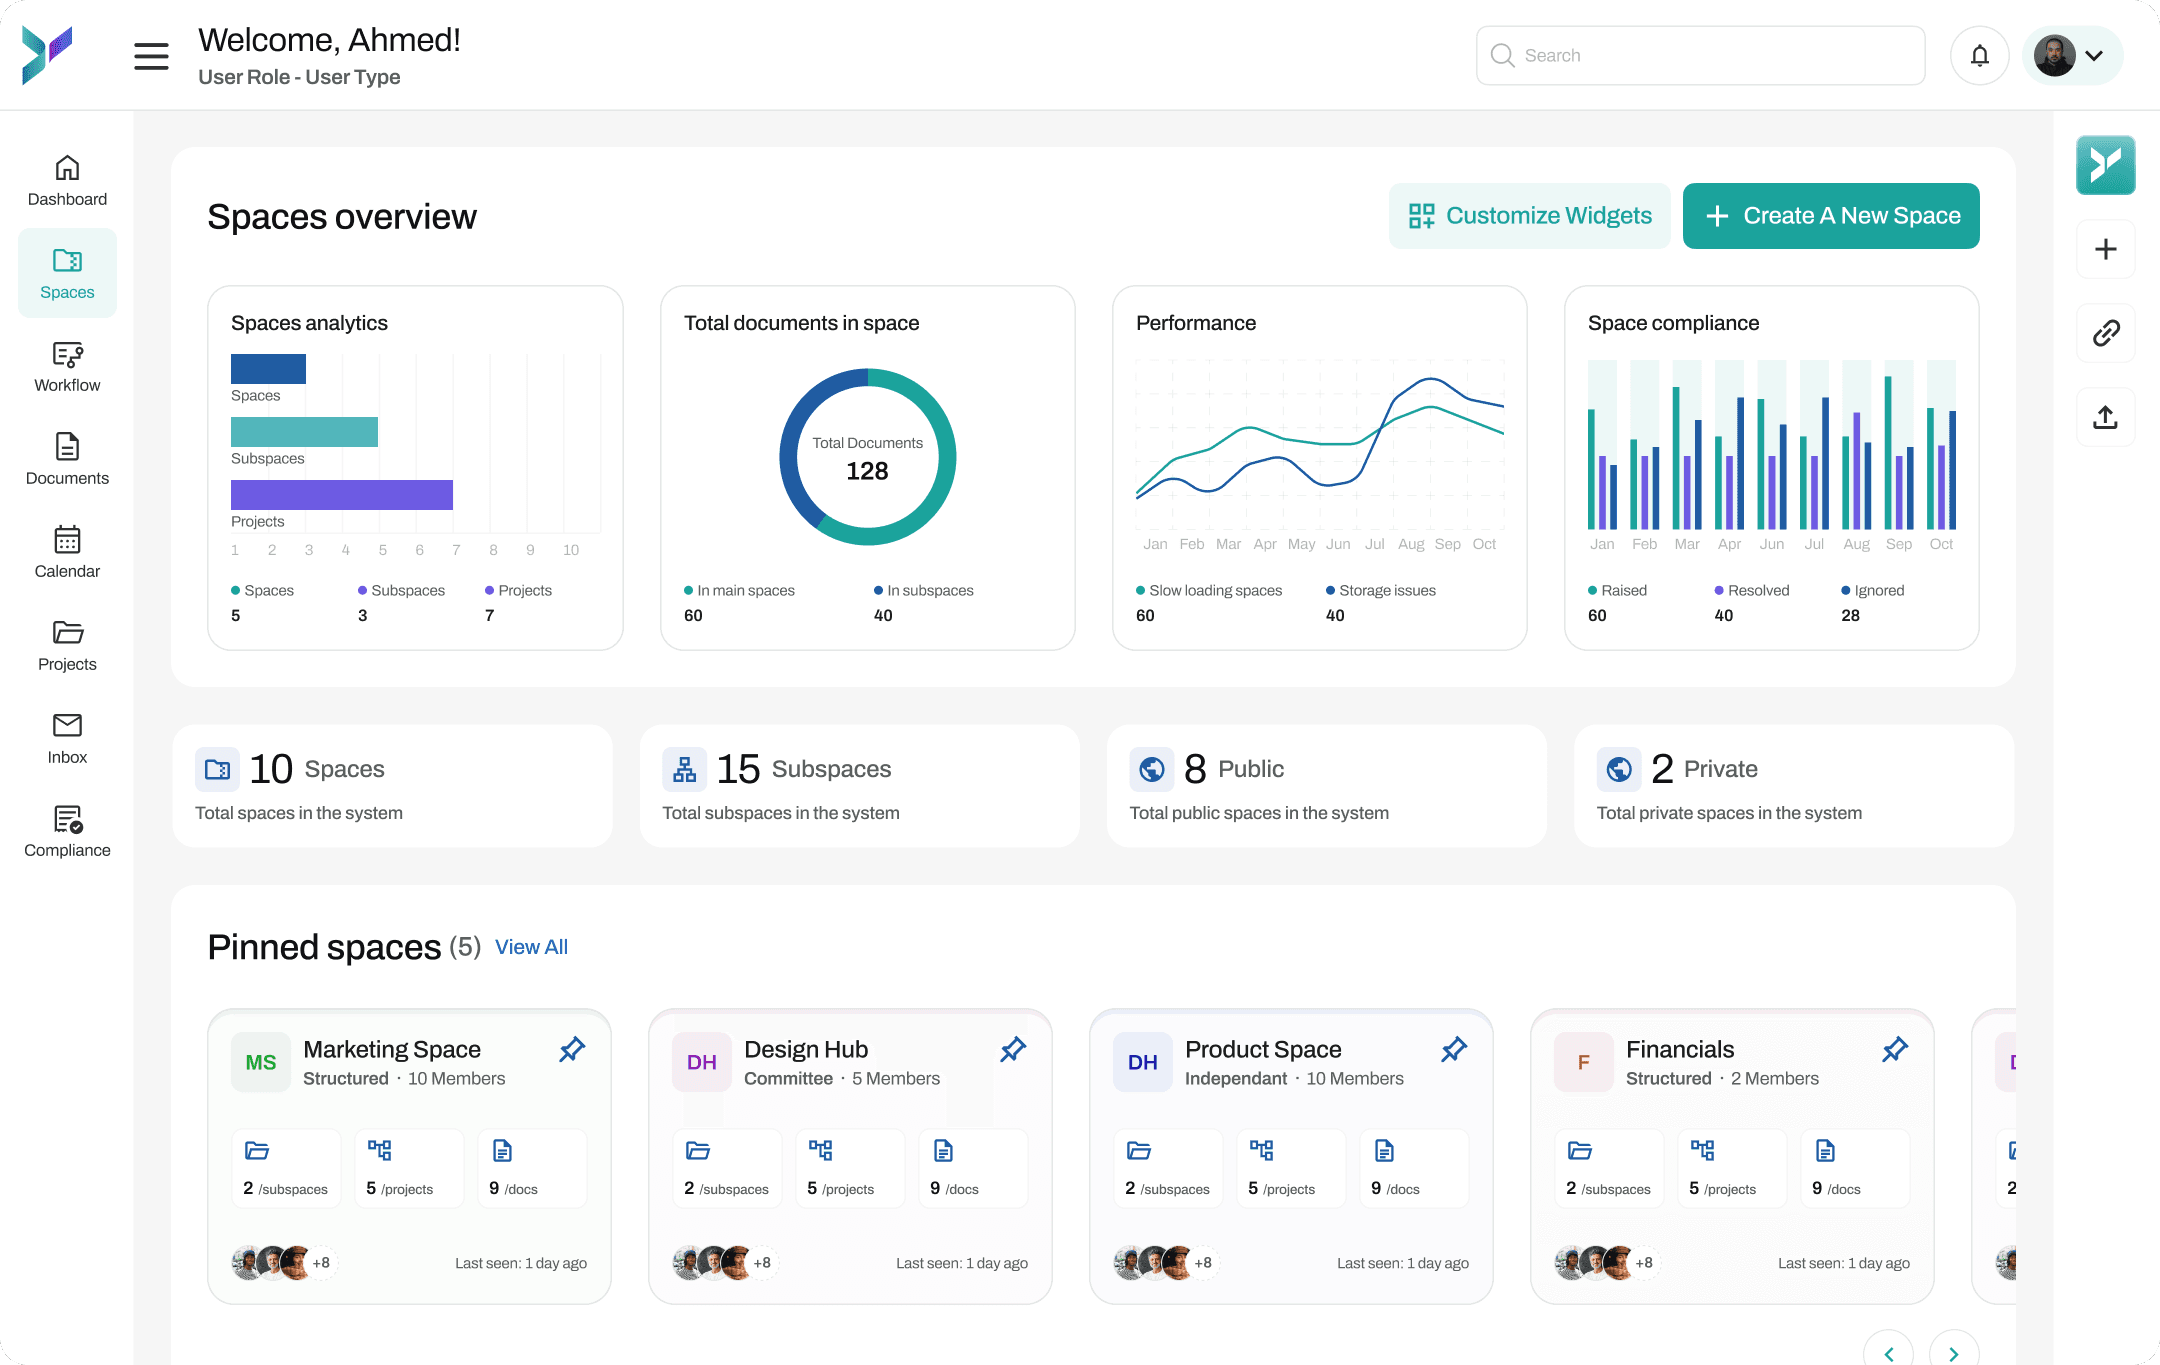Click the plus icon in right panel
The width and height of the screenshot is (2160, 1365).
2105,249
